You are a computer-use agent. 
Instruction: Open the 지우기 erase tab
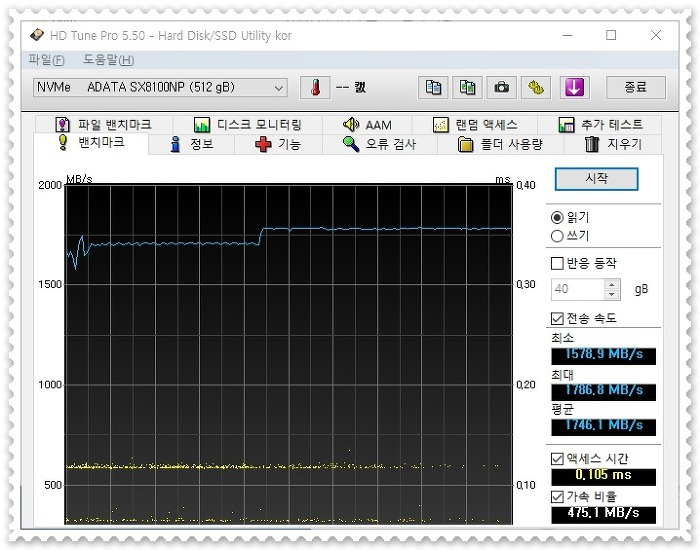(x=613, y=144)
